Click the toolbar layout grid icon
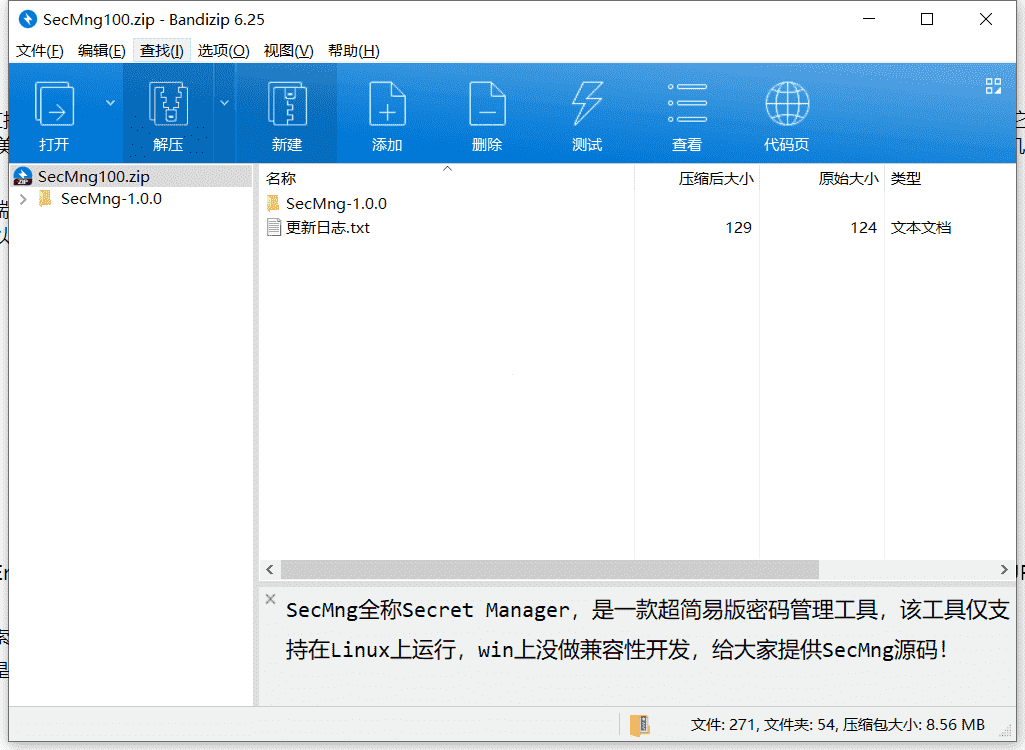Screen dimensions: 1025x750 pos(993,86)
